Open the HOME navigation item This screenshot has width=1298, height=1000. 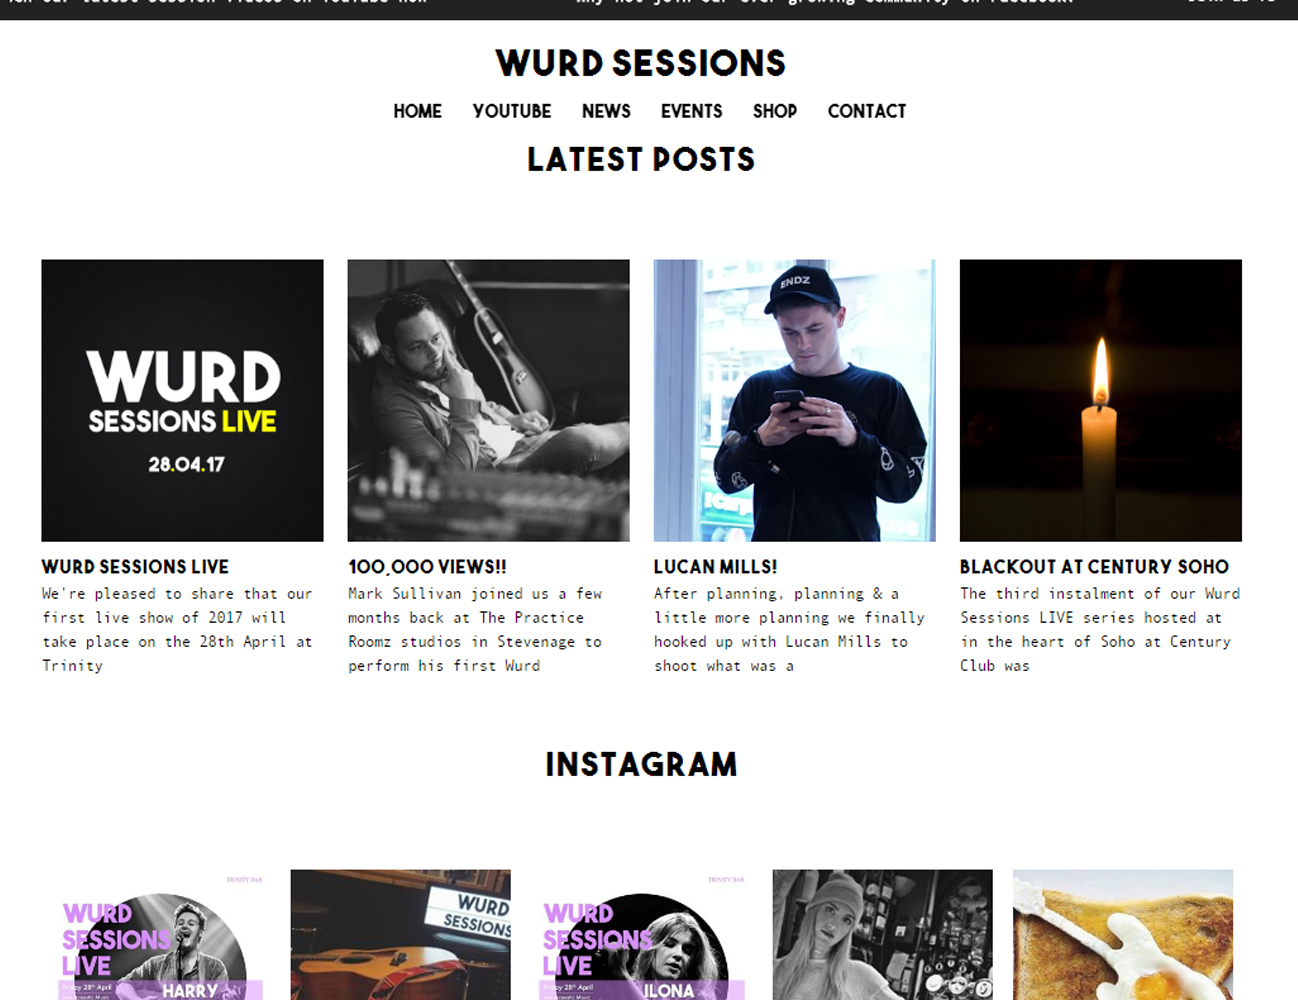click(x=417, y=111)
